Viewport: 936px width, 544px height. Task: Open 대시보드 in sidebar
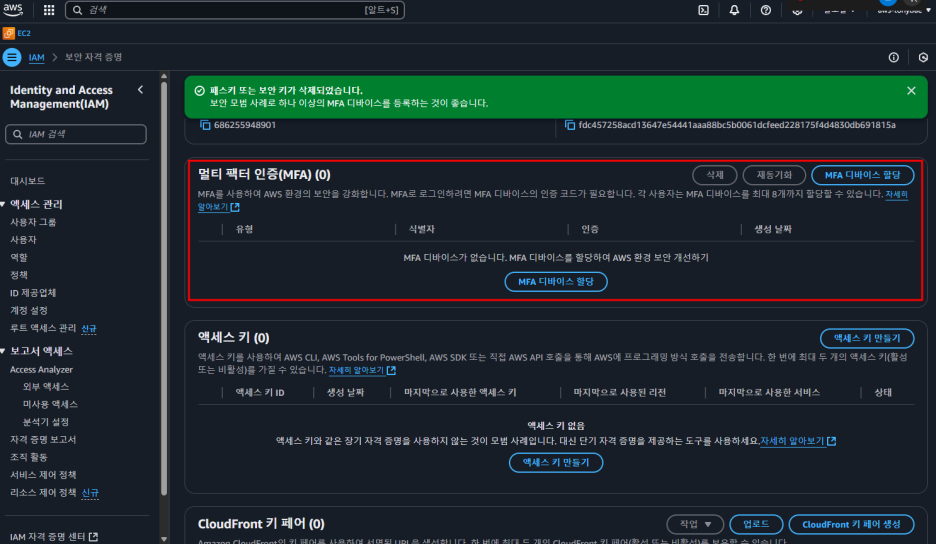(27, 181)
